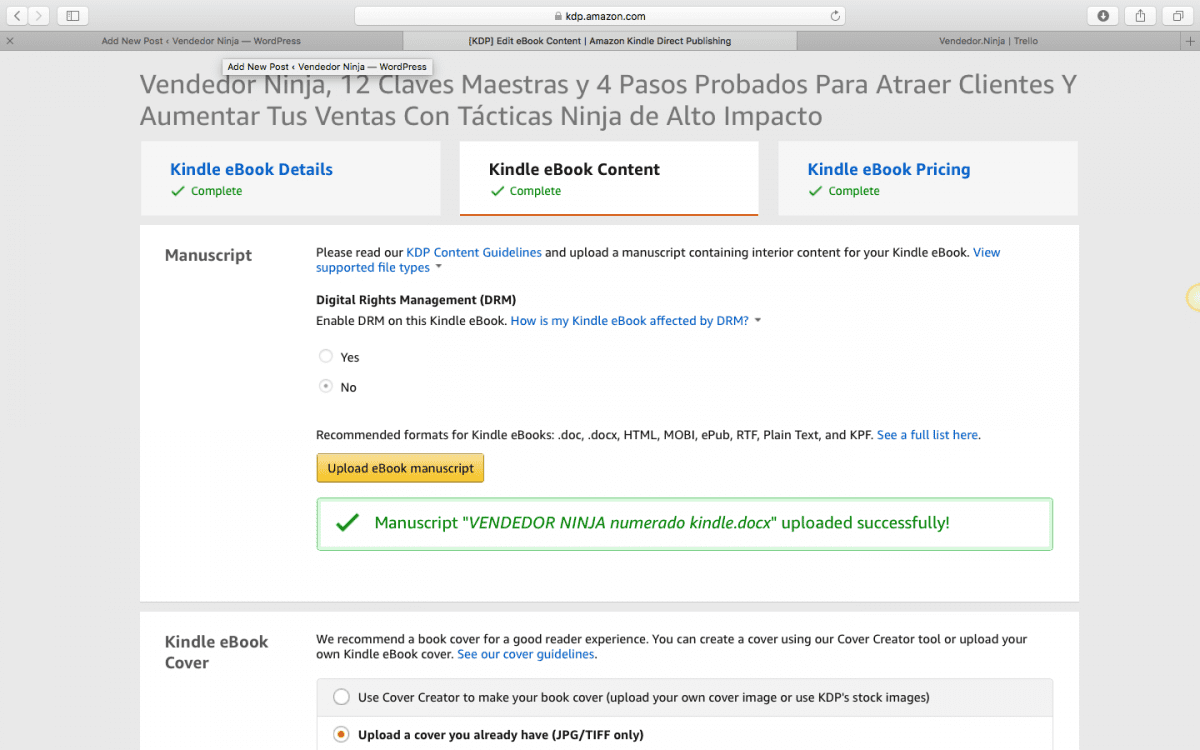This screenshot has width=1200, height=750.
Task: Select No for the DRM option
Action: coord(326,386)
